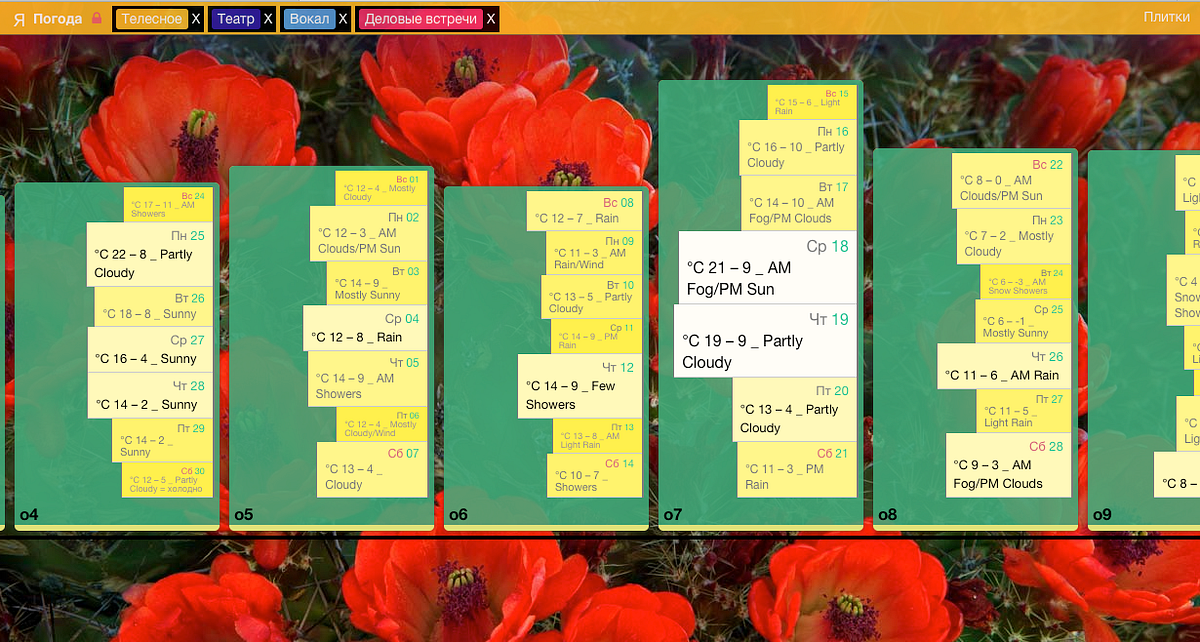Click the o8 week label
This screenshot has width=1200, height=642.
pos(888,515)
